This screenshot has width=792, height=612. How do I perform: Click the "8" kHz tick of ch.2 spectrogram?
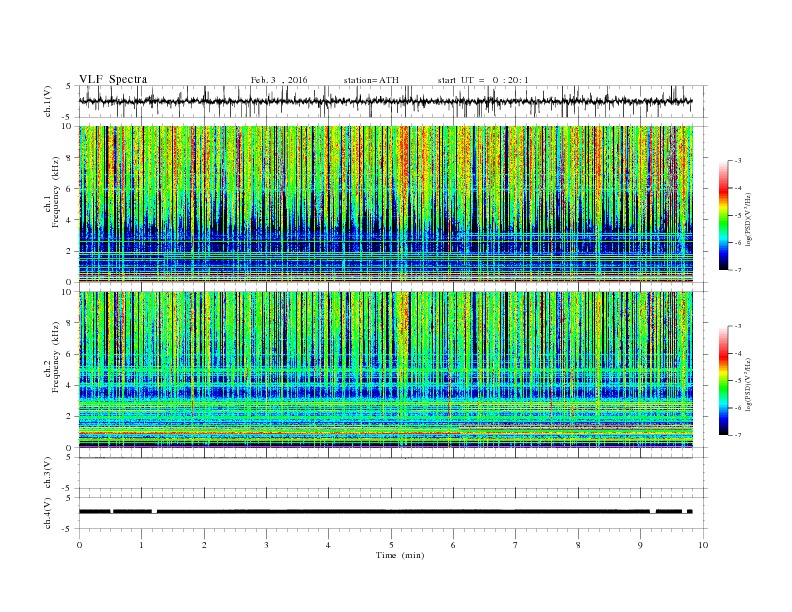pyautogui.click(x=70, y=323)
